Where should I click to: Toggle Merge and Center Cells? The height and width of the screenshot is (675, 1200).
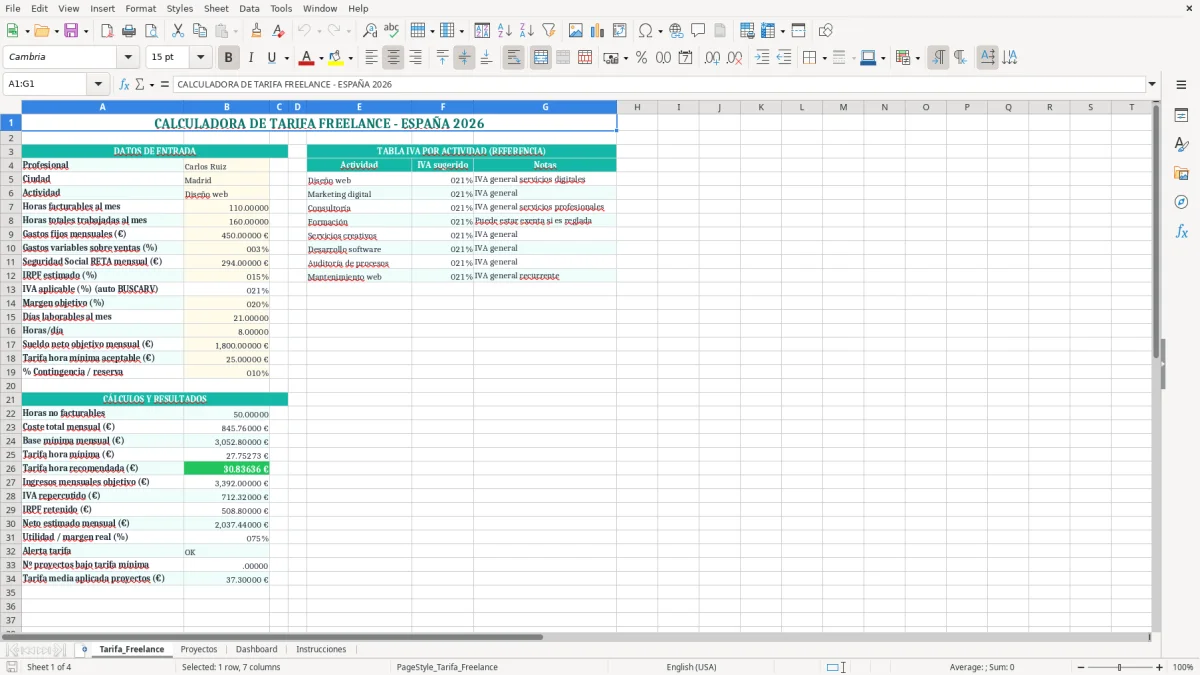click(x=540, y=58)
